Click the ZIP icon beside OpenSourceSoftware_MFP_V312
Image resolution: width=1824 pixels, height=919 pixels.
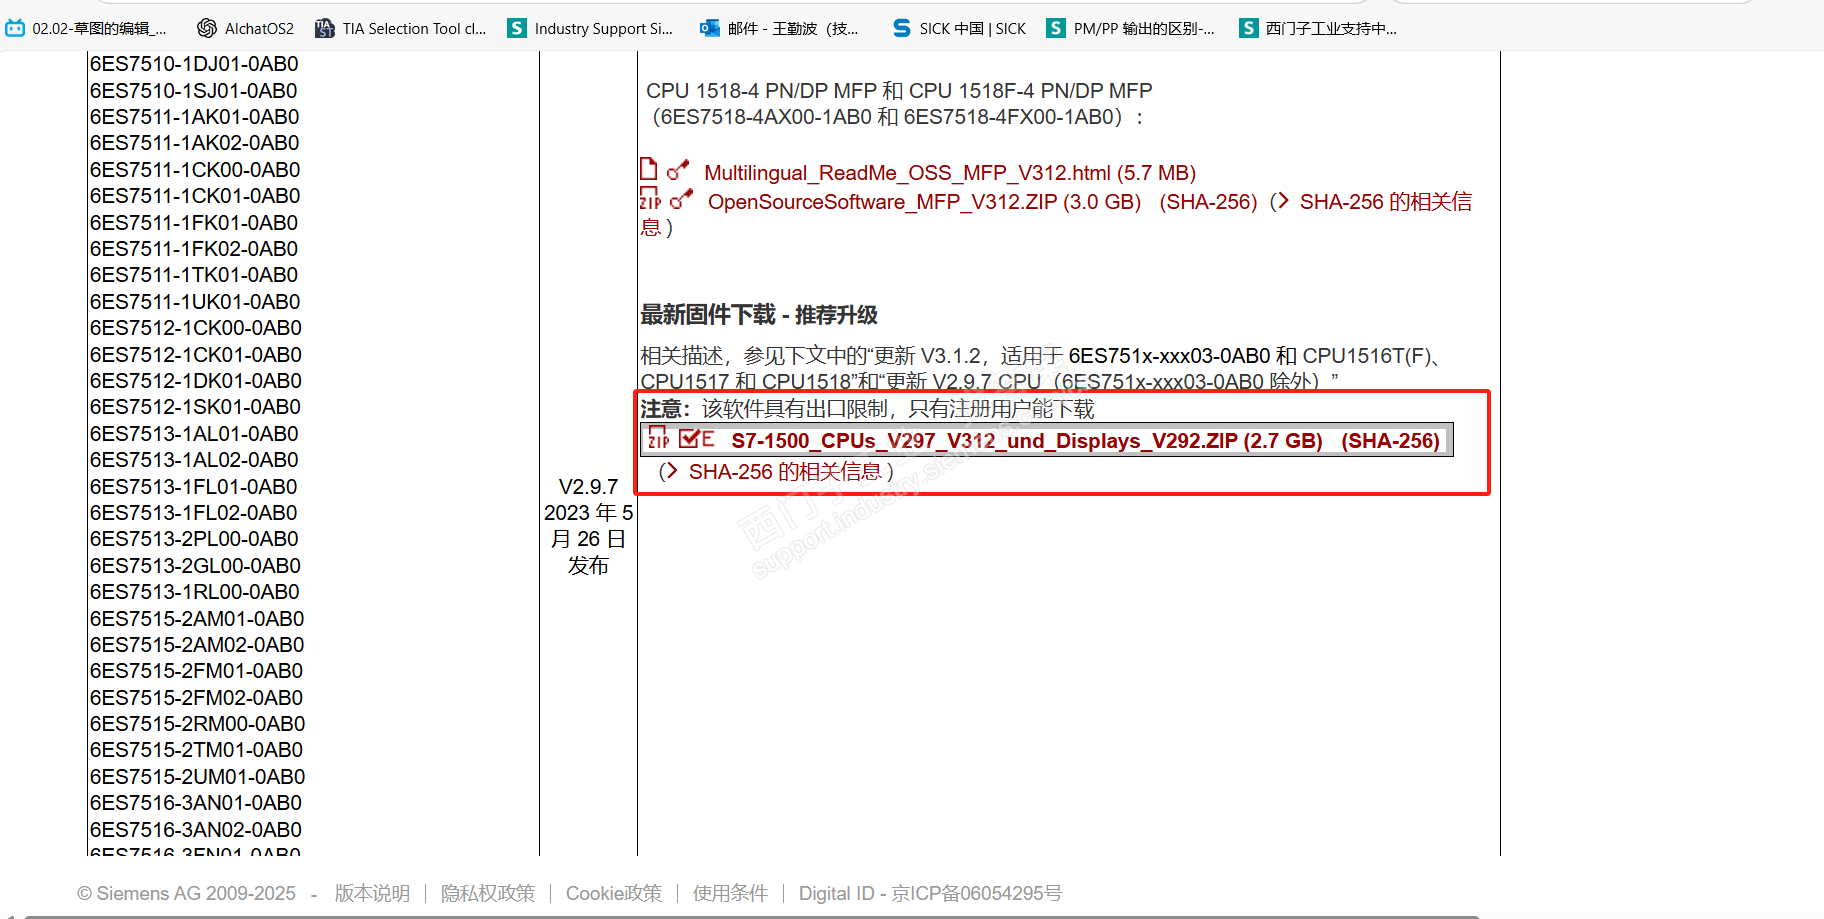650,198
